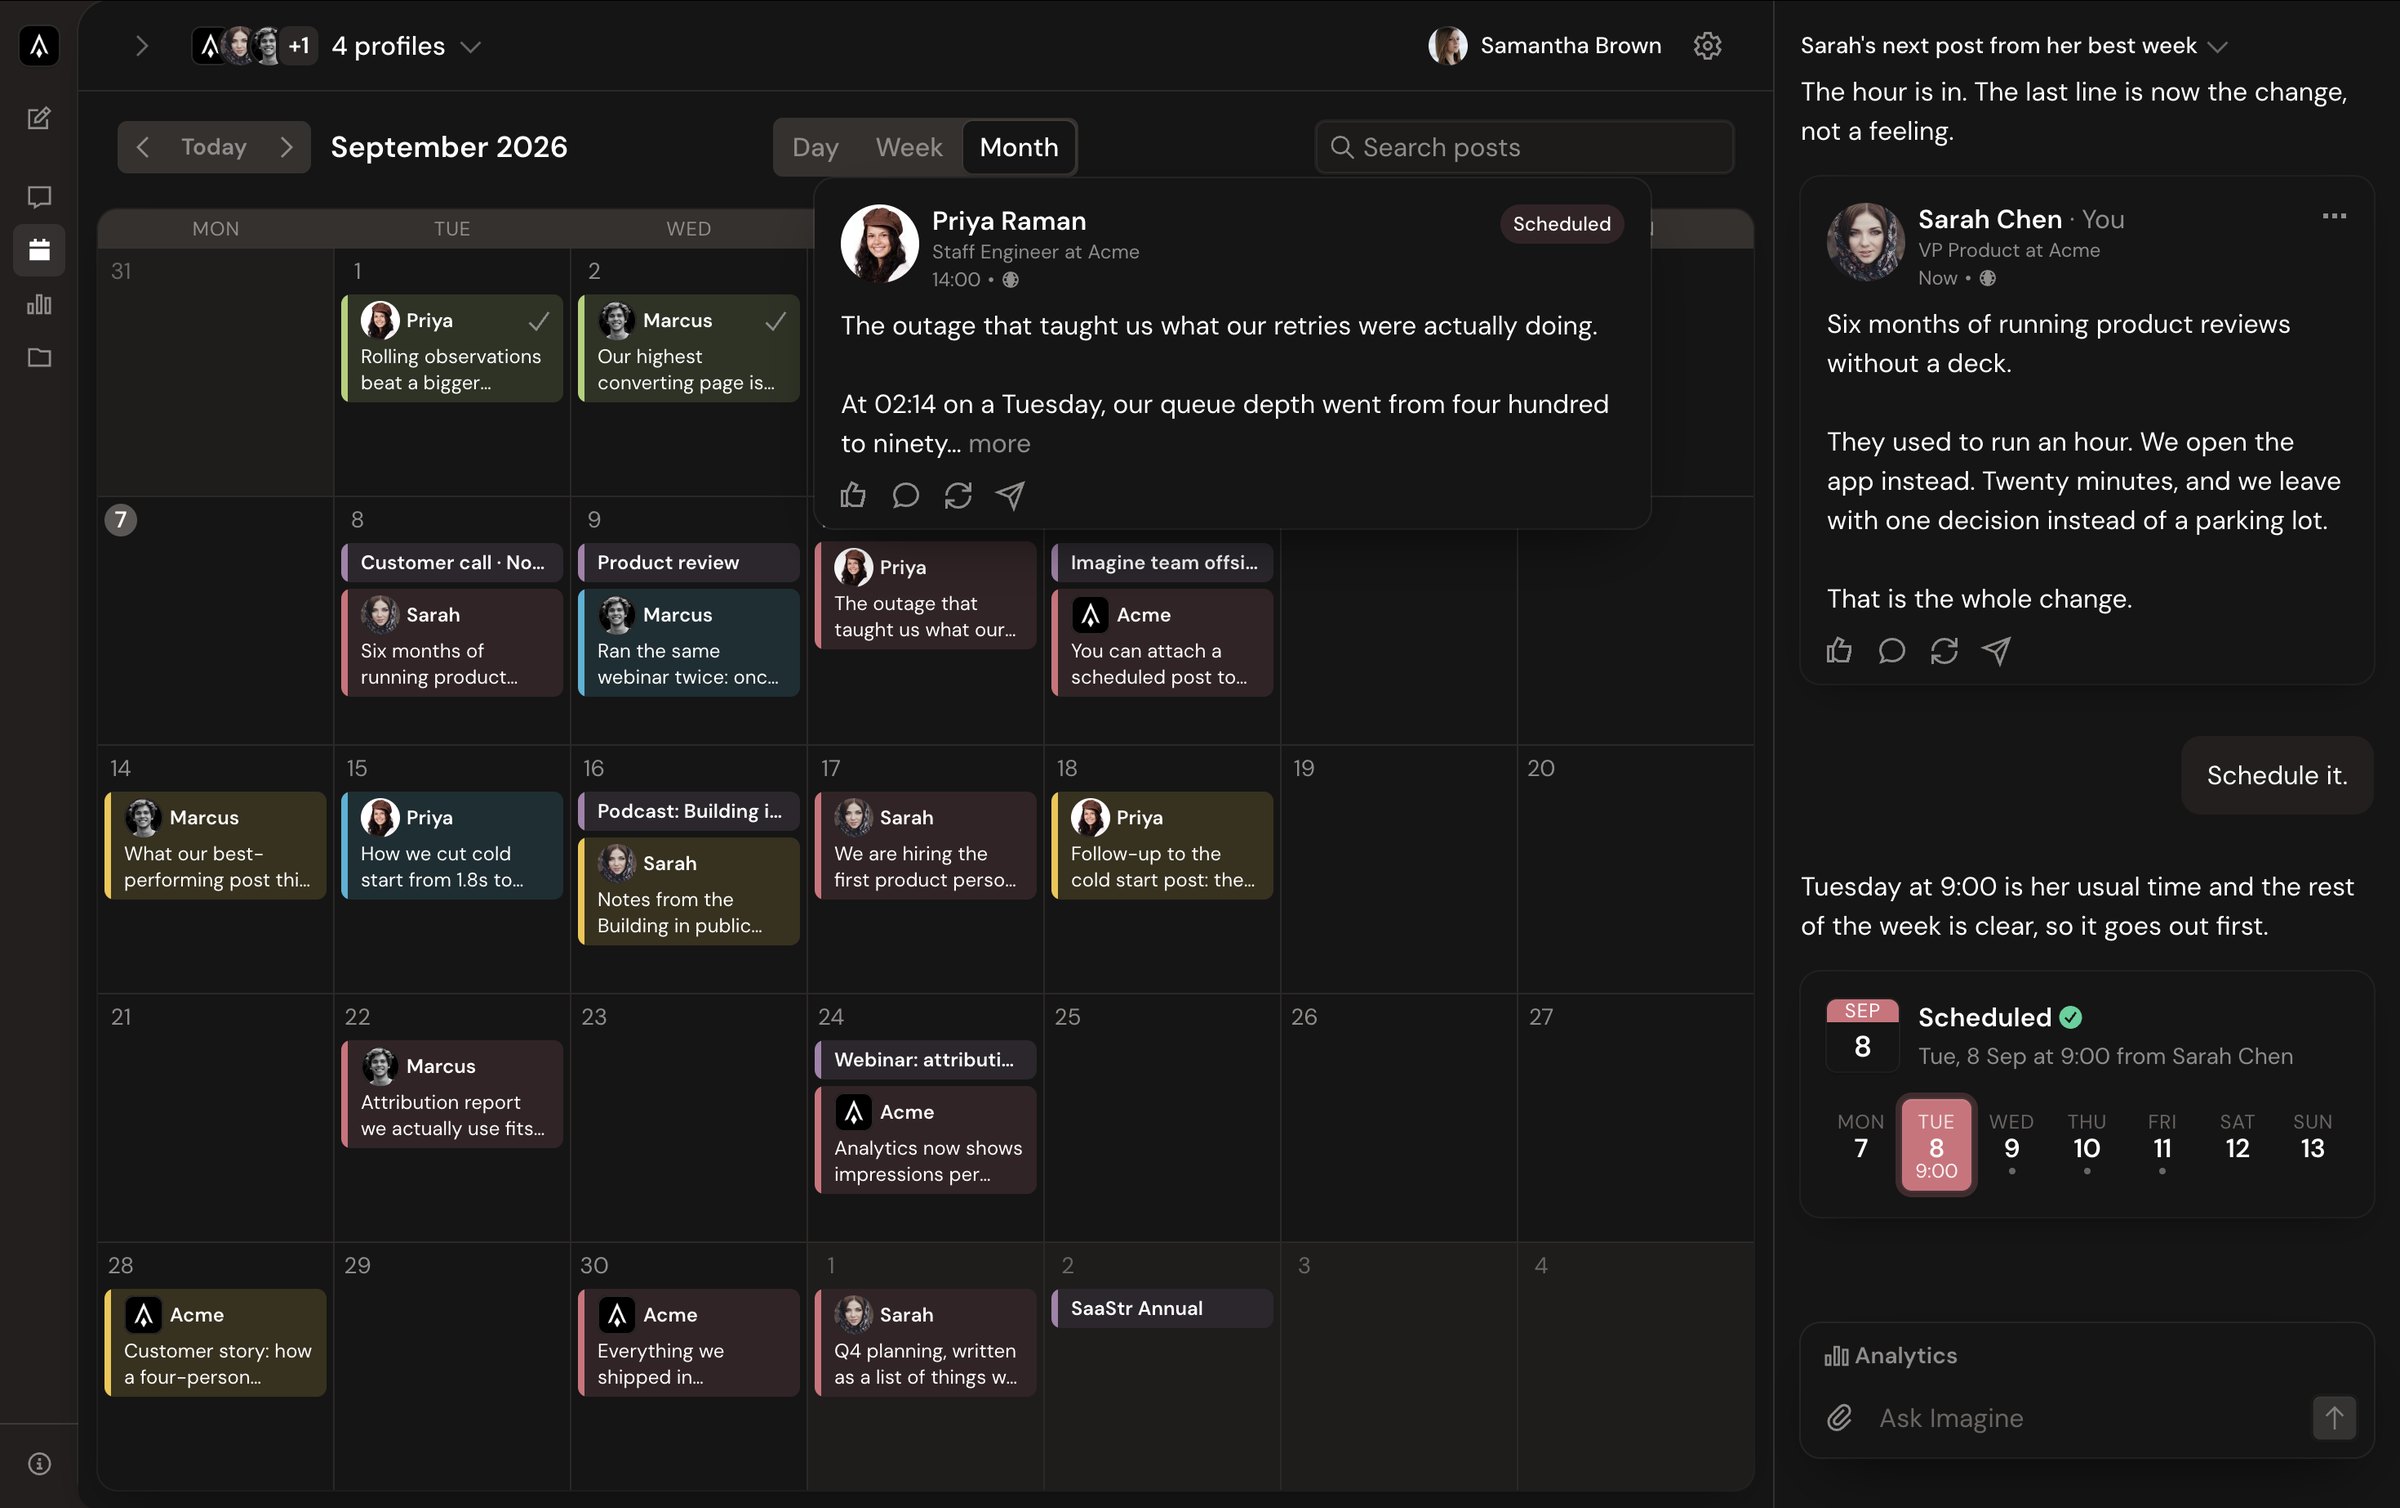Select MON 7 in week strip
Image resolution: width=2400 pixels, height=1508 pixels.
click(1860, 1138)
